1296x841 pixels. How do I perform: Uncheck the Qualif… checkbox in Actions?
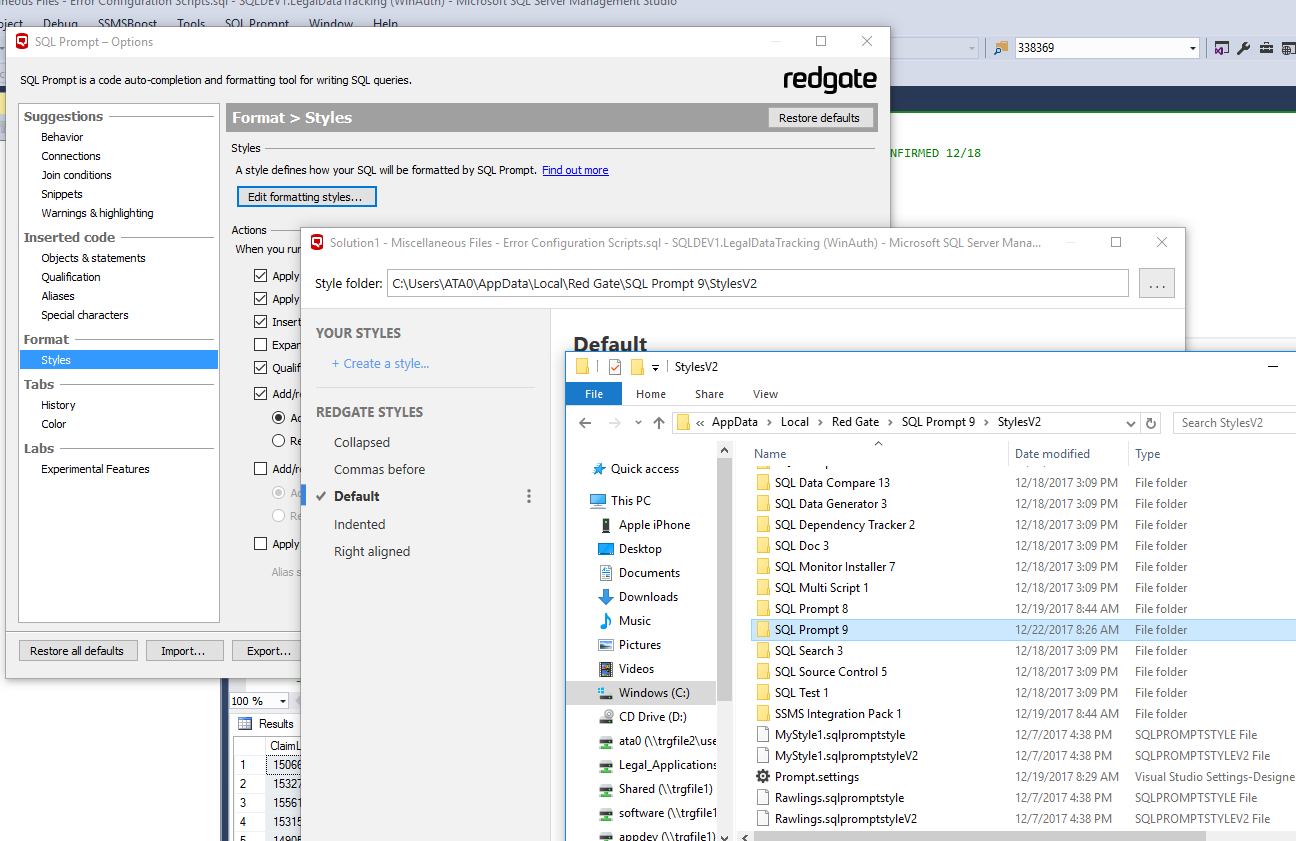(x=261, y=368)
